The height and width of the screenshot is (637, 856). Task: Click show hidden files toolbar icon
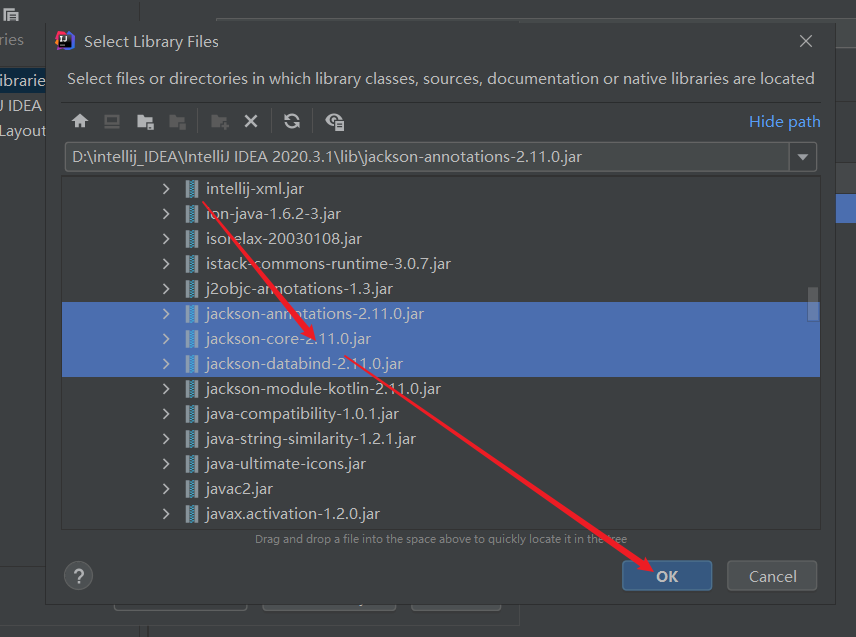click(x=334, y=121)
